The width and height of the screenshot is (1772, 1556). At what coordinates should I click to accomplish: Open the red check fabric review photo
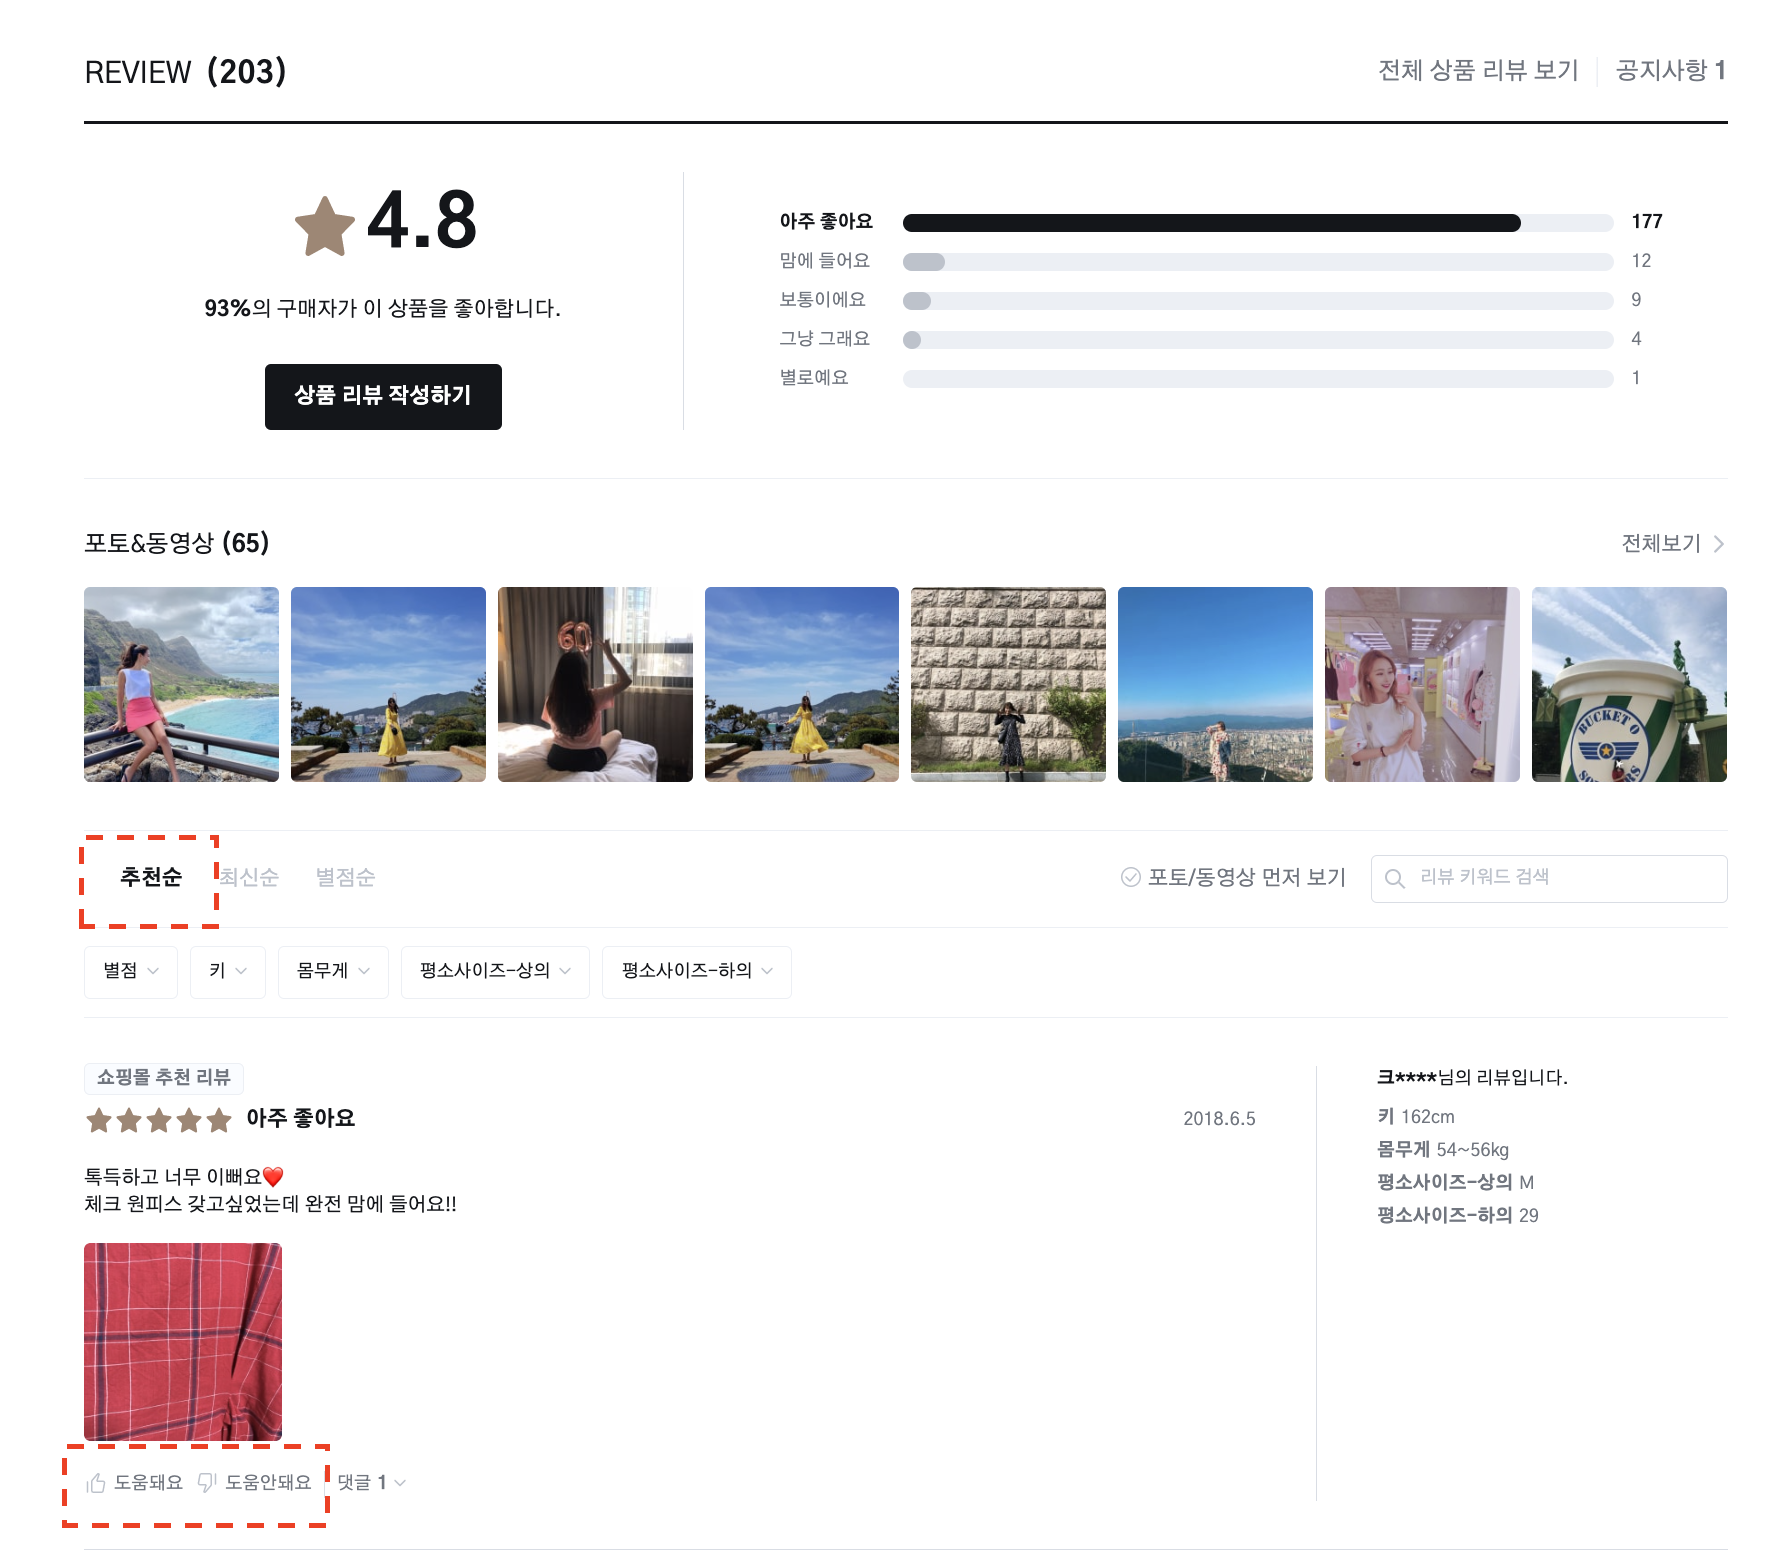click(183, 1342)
